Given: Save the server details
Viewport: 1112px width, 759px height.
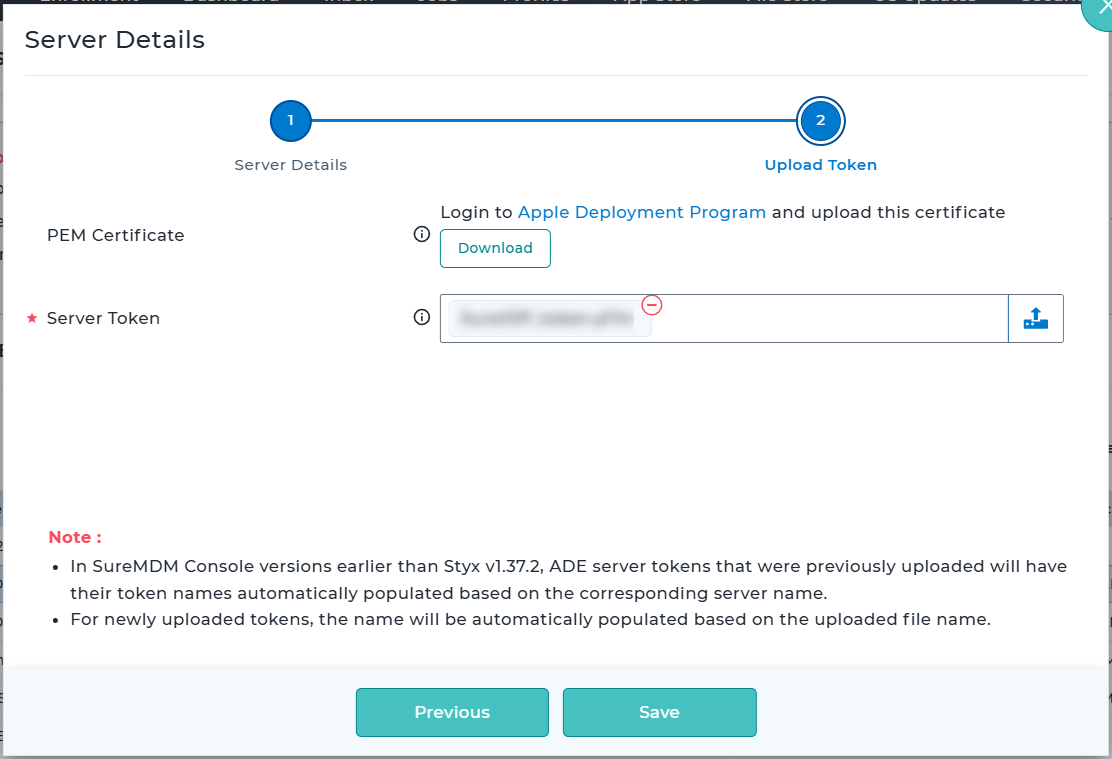Looking at the screenshot, I should tap(659, 712).
